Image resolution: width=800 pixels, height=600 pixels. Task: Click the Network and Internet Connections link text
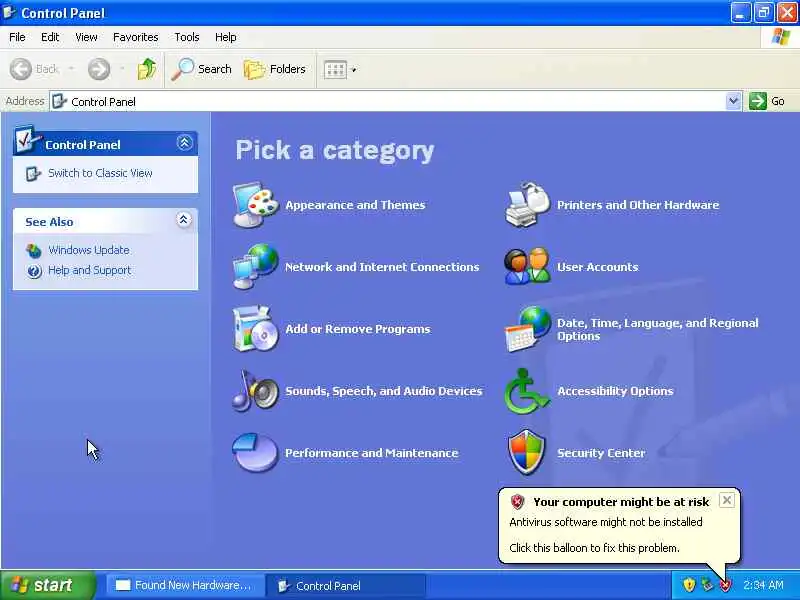coord(382,267)
